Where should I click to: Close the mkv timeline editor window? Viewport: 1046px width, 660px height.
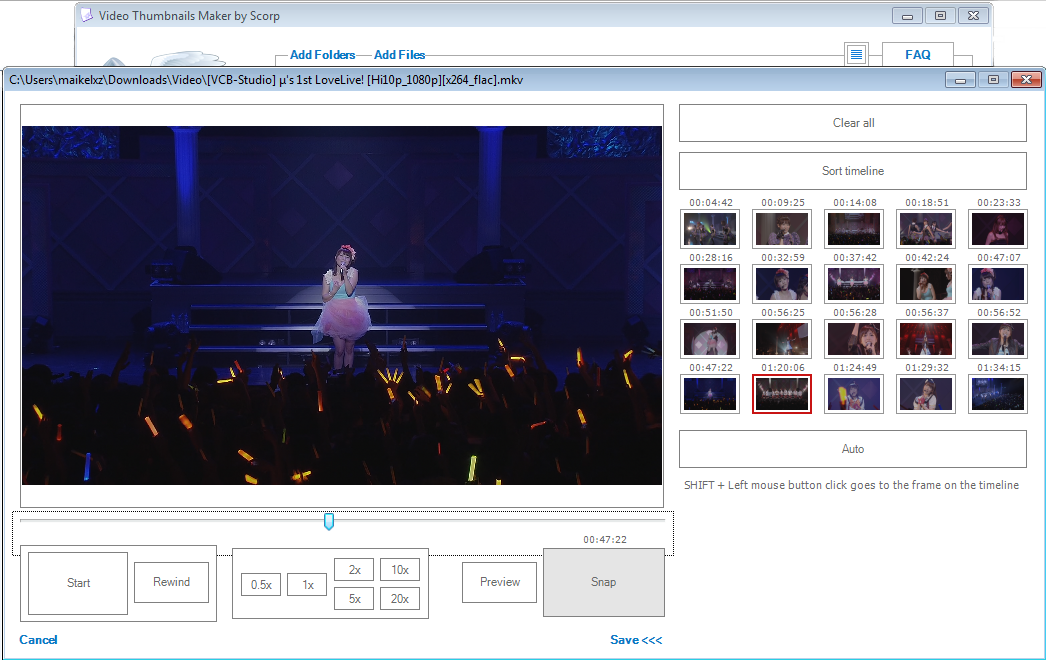(1026, 79)
